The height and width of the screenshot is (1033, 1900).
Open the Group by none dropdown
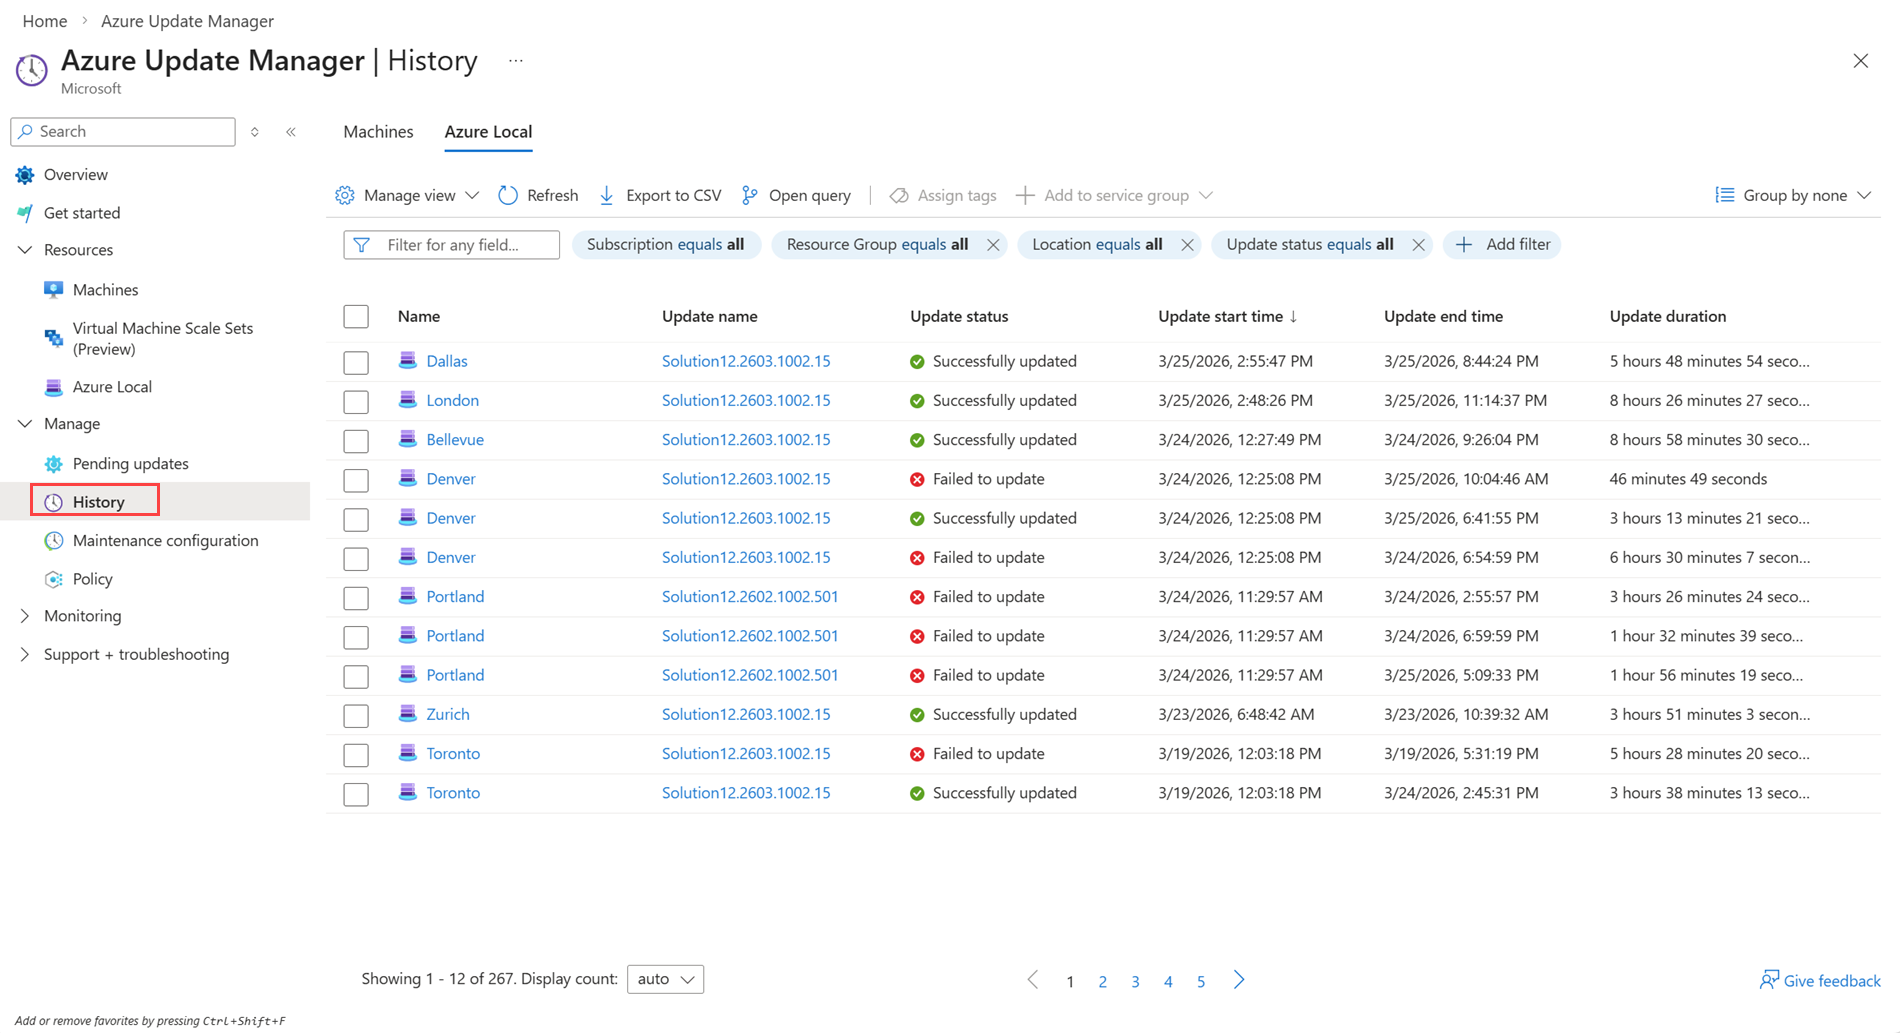tap(1793, 195)
